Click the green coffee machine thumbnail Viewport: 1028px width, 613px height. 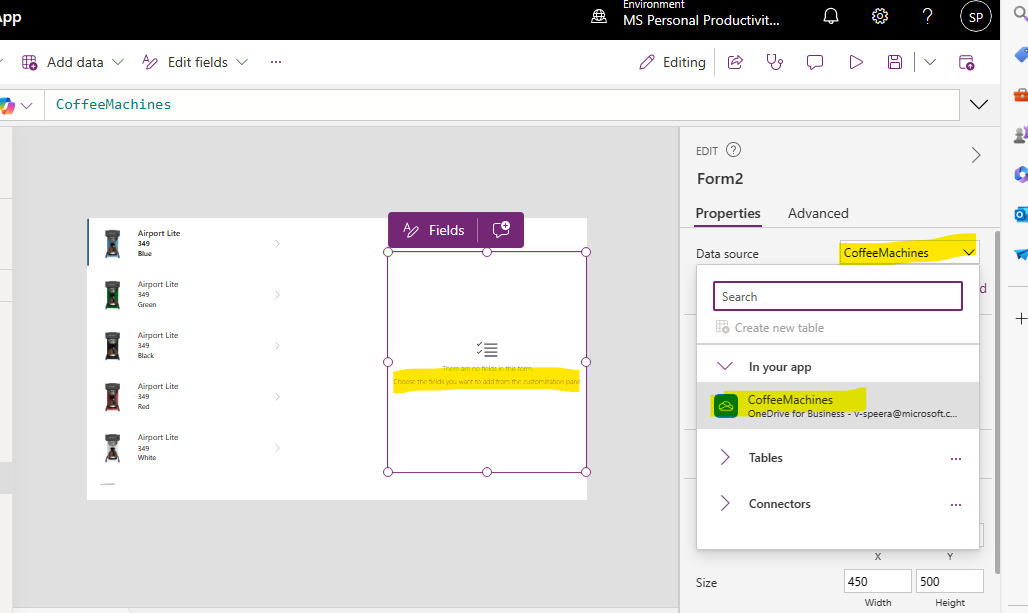pyautogui.click(x=113, y=295)
